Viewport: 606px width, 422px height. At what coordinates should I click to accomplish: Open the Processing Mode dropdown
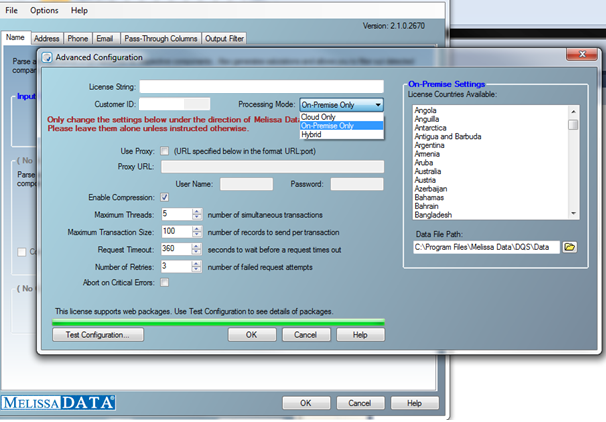pyautogui.click(x=342, y=105)
